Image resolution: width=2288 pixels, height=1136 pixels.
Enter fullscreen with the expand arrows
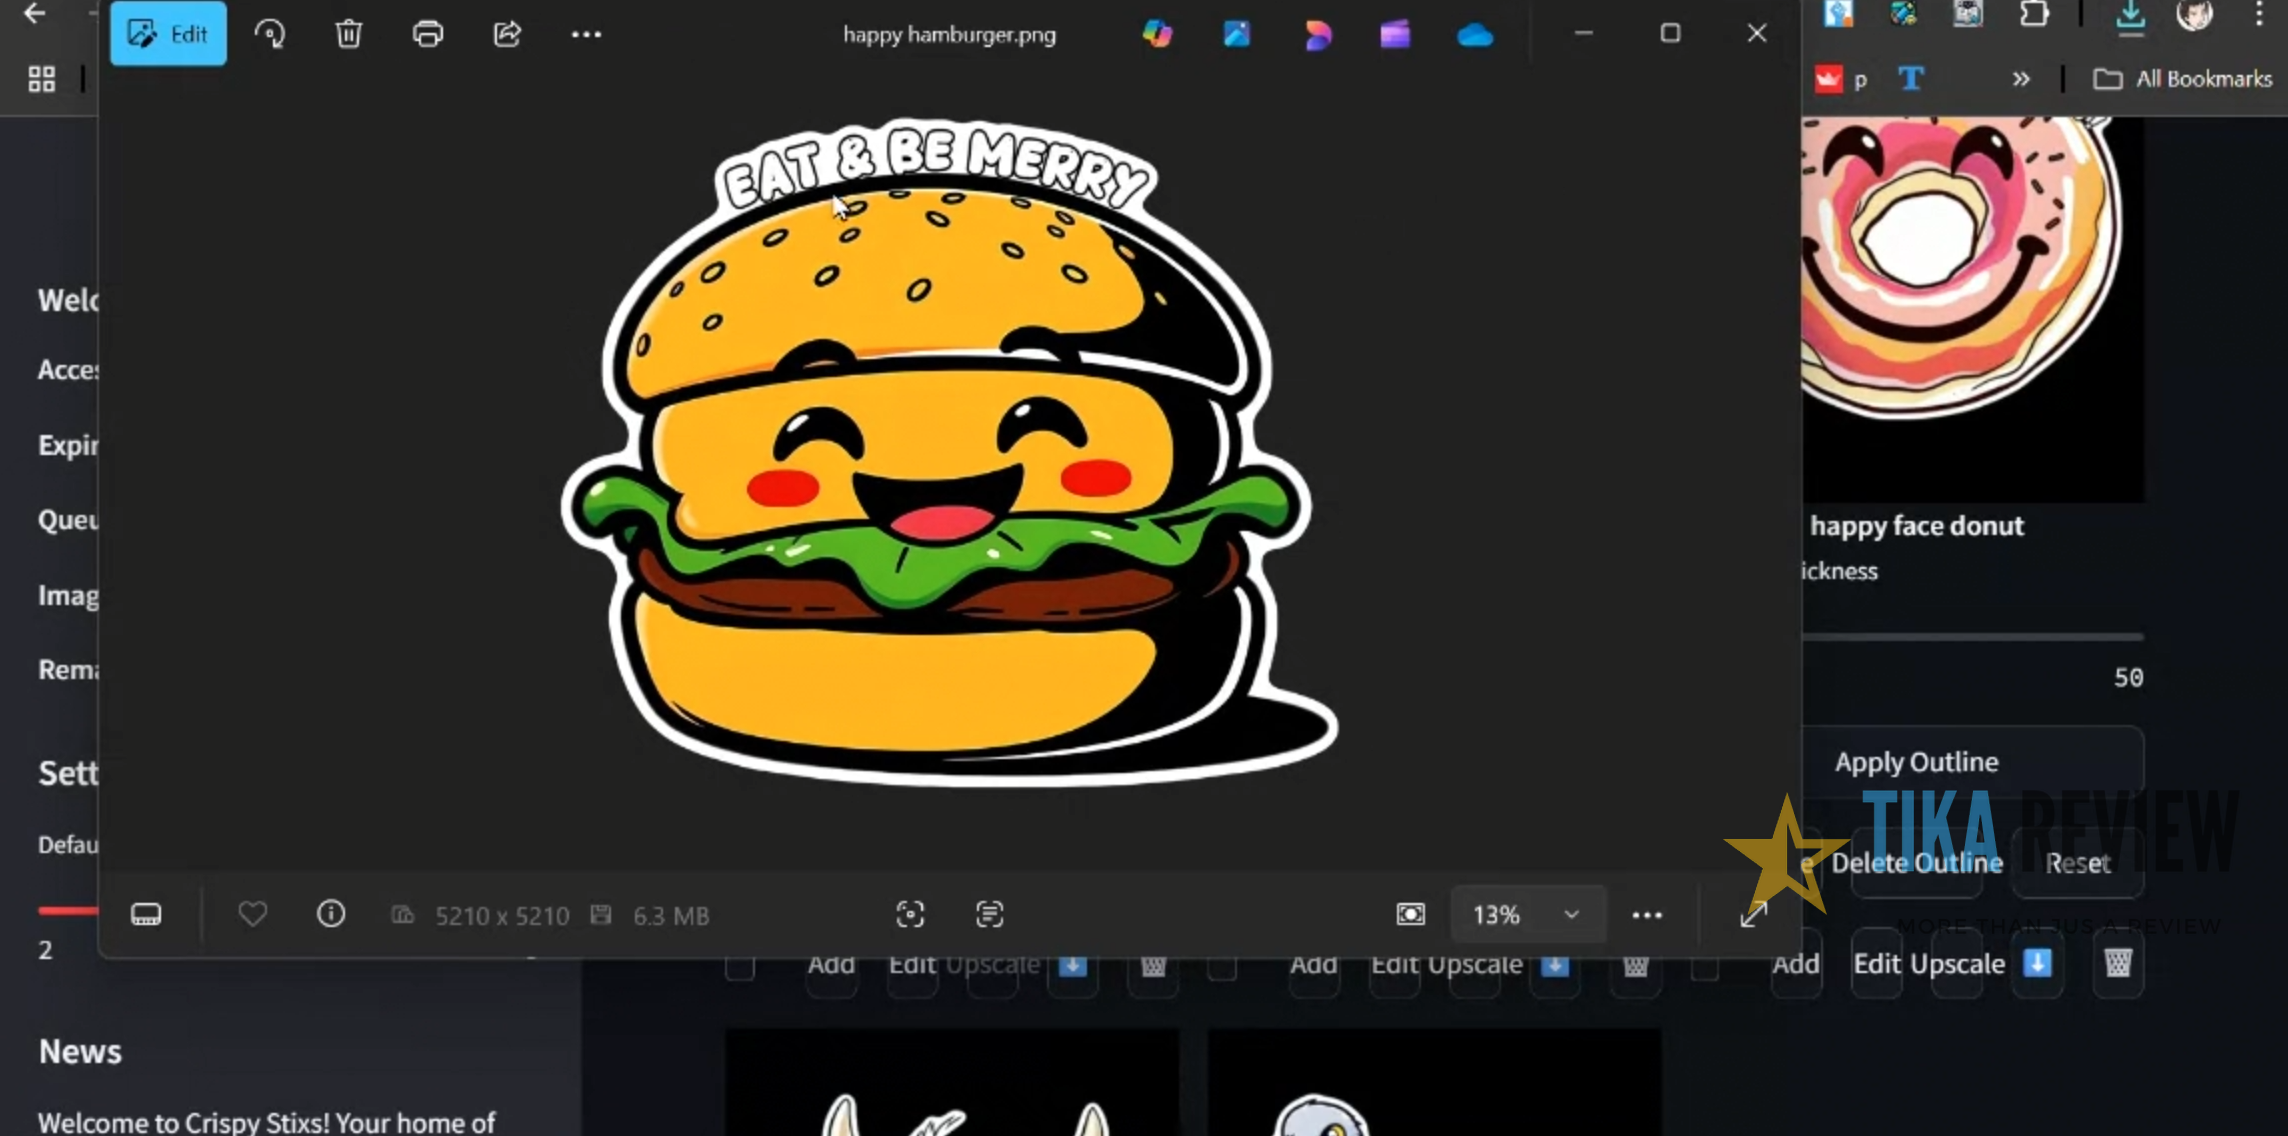[1753, 914]
